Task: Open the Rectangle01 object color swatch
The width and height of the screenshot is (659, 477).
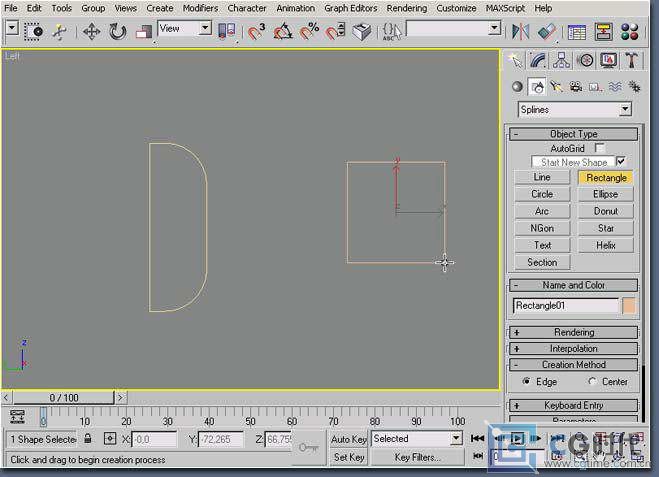Action: pos(629,306)
